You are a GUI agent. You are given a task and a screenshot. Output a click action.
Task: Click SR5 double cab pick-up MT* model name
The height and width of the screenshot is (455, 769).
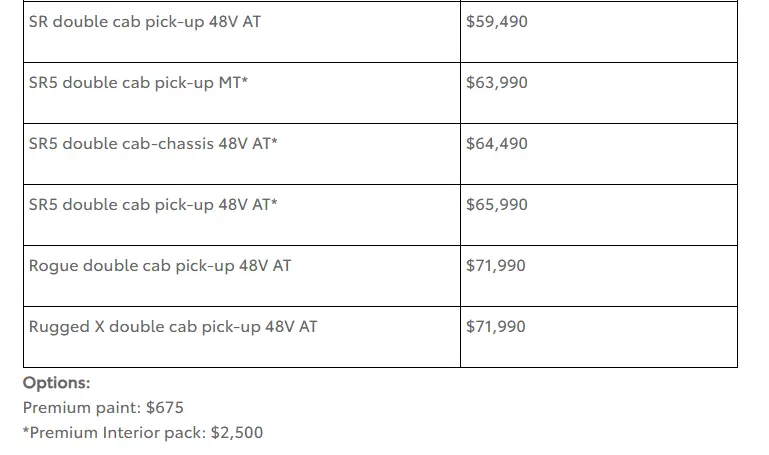click(138, 83)
